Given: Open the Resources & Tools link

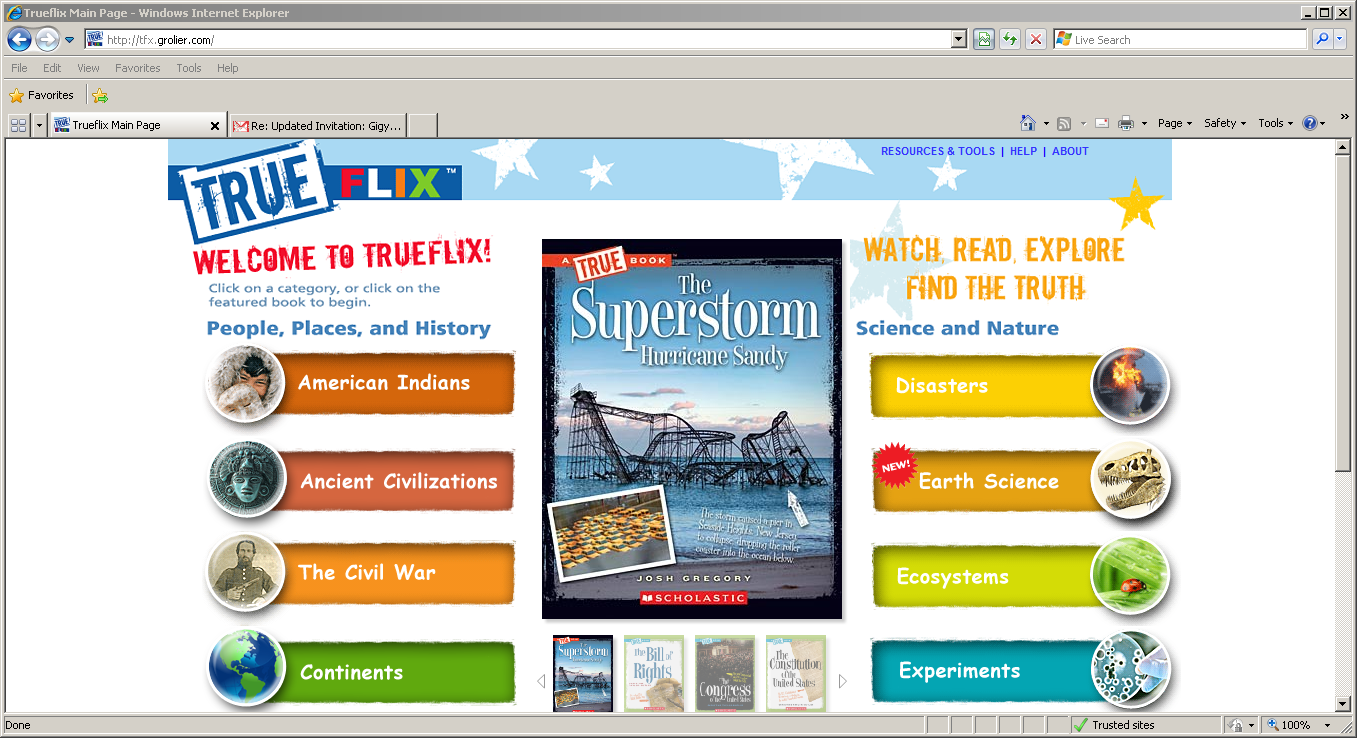Looking at the screenshot, I should tap(938, 152).
